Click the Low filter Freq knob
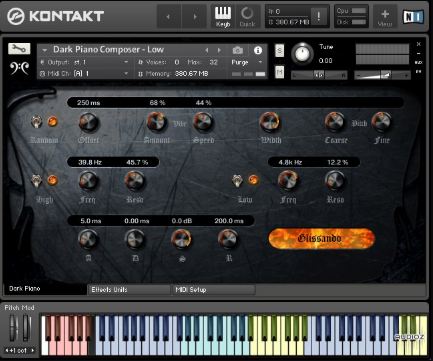433x361 pixels. point(288,180)
